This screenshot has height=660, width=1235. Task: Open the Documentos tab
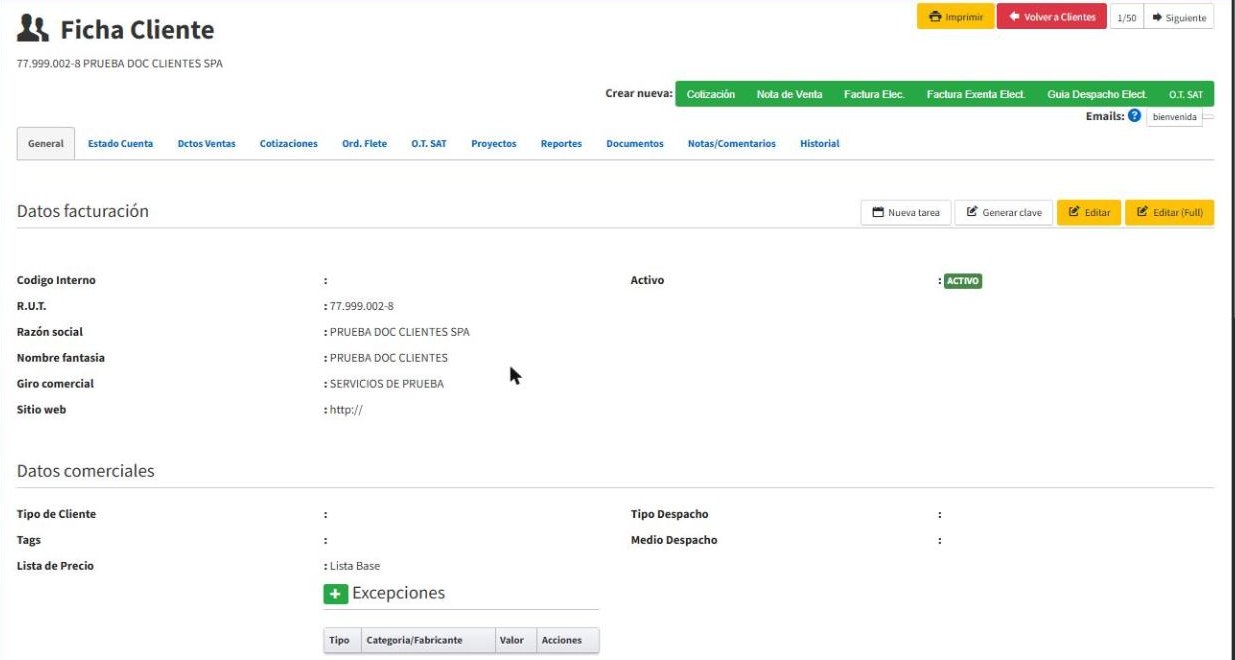click(635, 144)
